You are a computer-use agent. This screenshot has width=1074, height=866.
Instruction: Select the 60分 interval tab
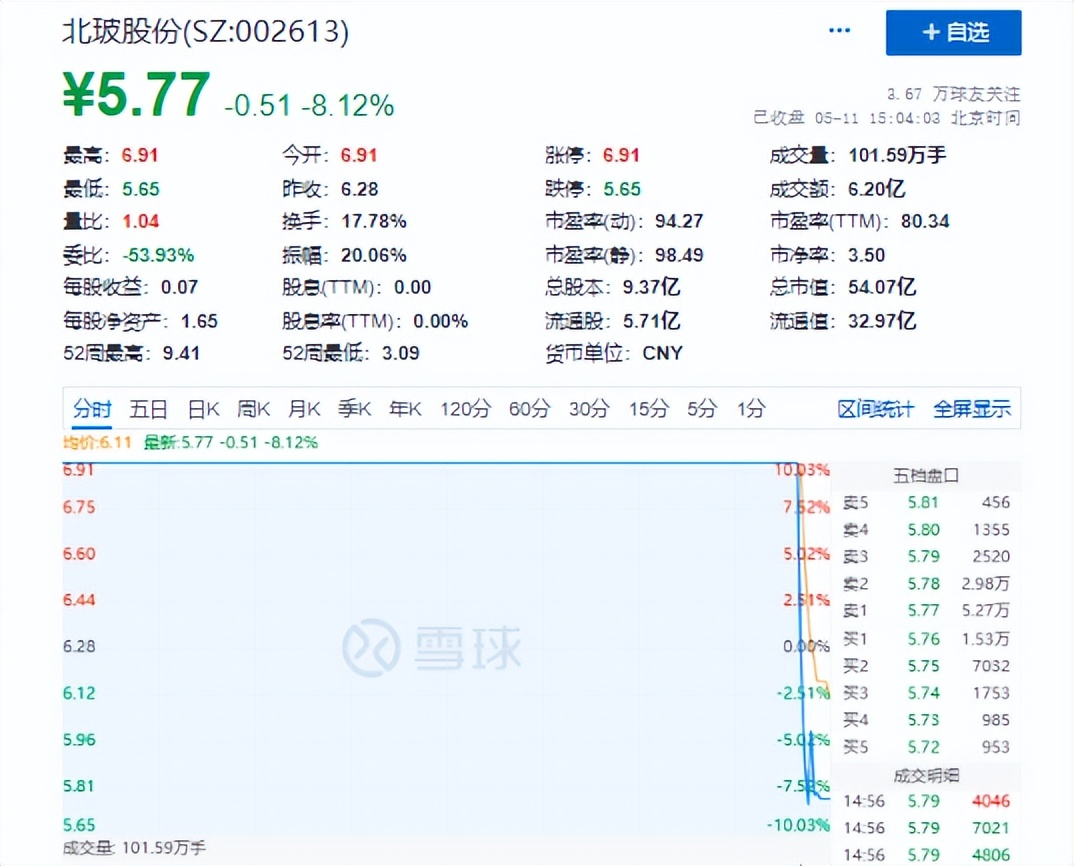529,409
